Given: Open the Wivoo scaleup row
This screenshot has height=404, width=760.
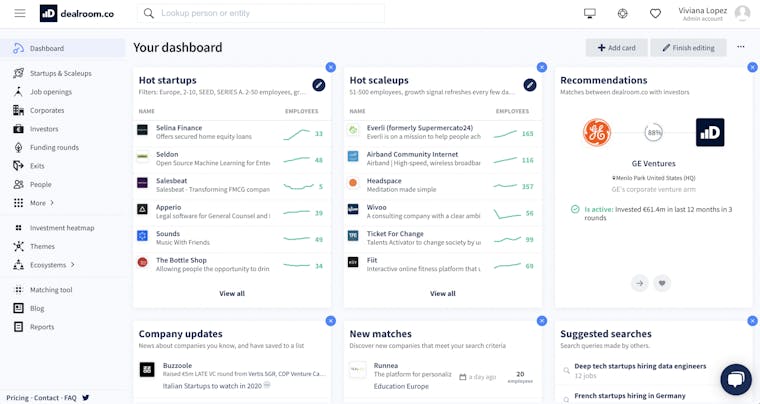Looking at the screenshot, I should point(443,212).
